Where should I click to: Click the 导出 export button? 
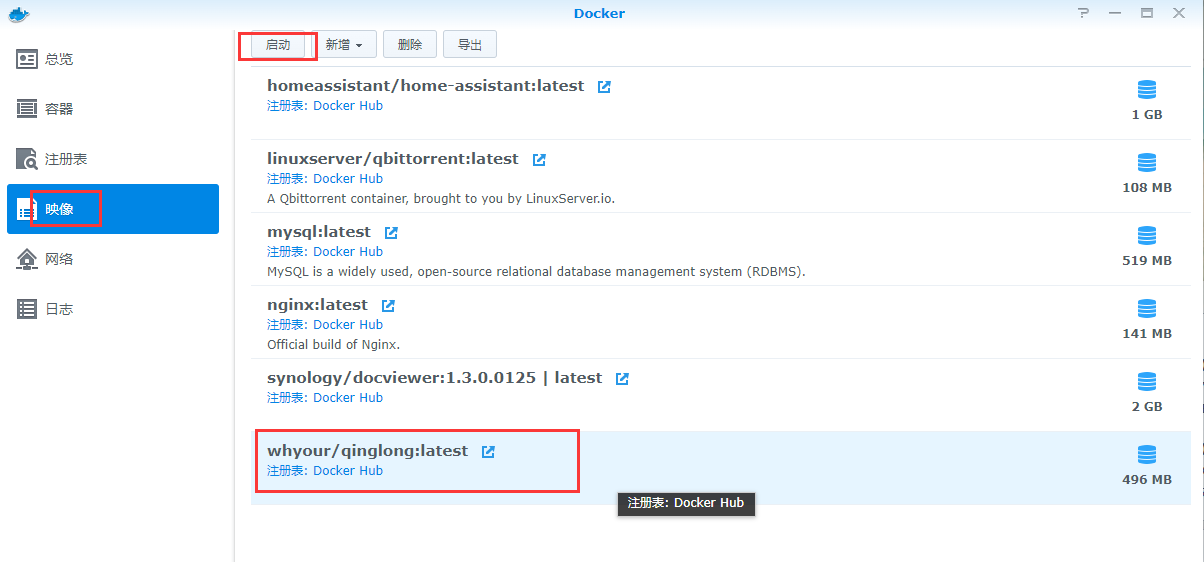470,45
